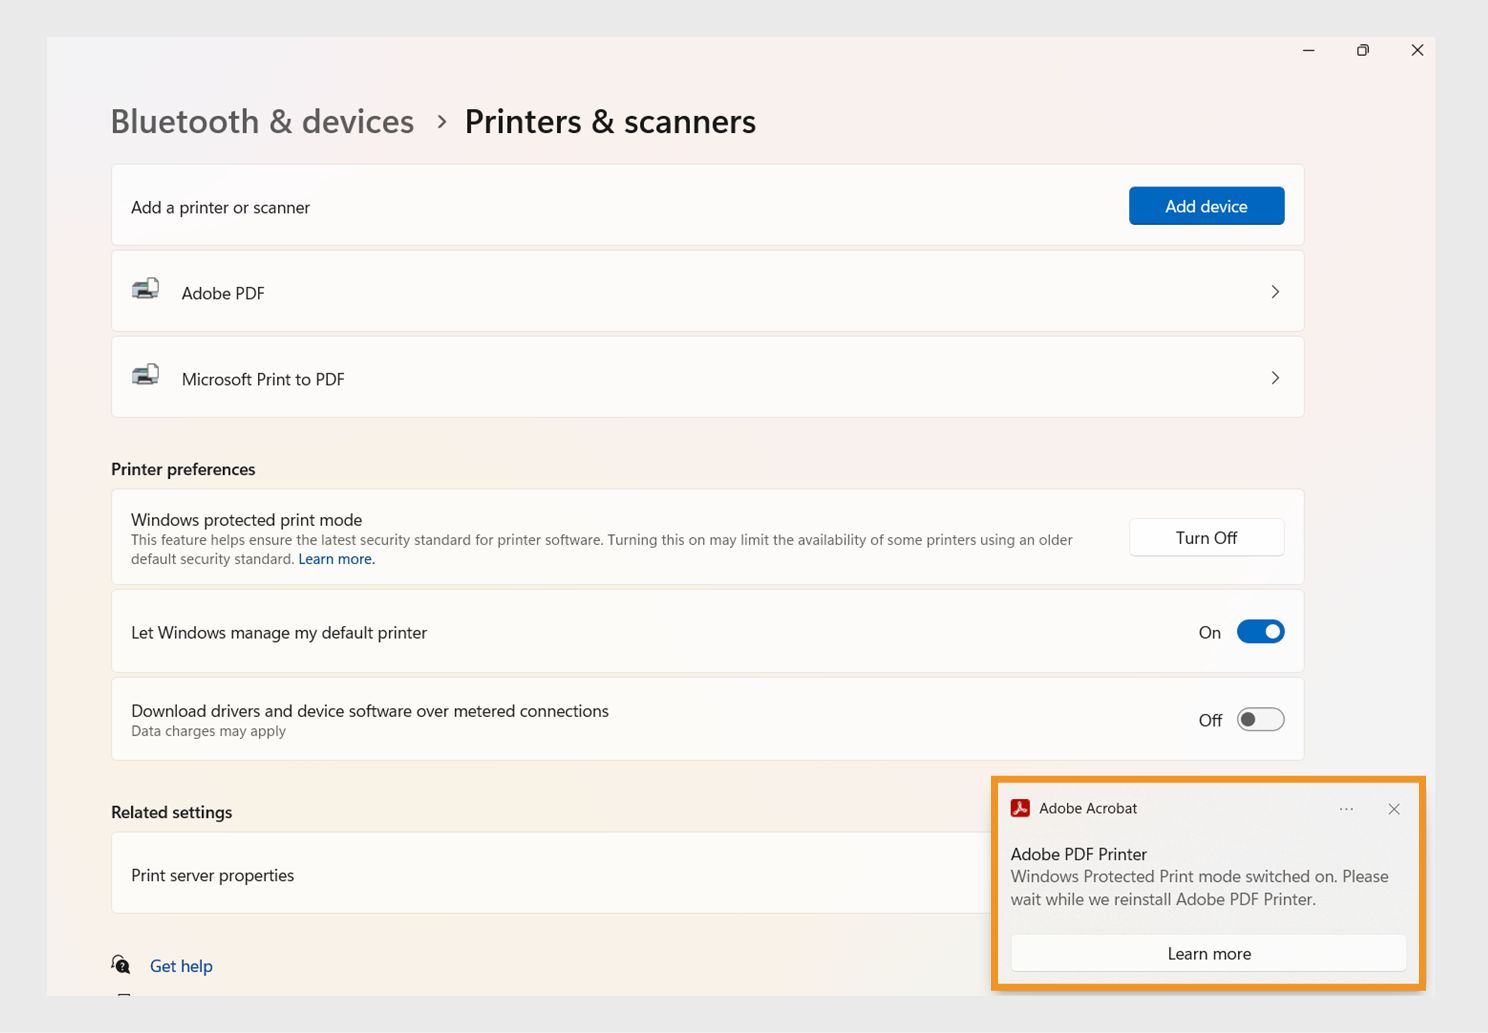The height and width of the screenshot is (1033, 1488).
Task: Click the Get help question mark icon
Action: [121, 964]
